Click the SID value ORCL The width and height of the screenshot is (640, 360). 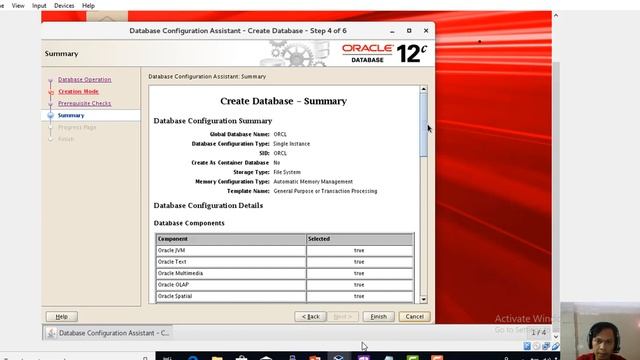tap(280, 153)
